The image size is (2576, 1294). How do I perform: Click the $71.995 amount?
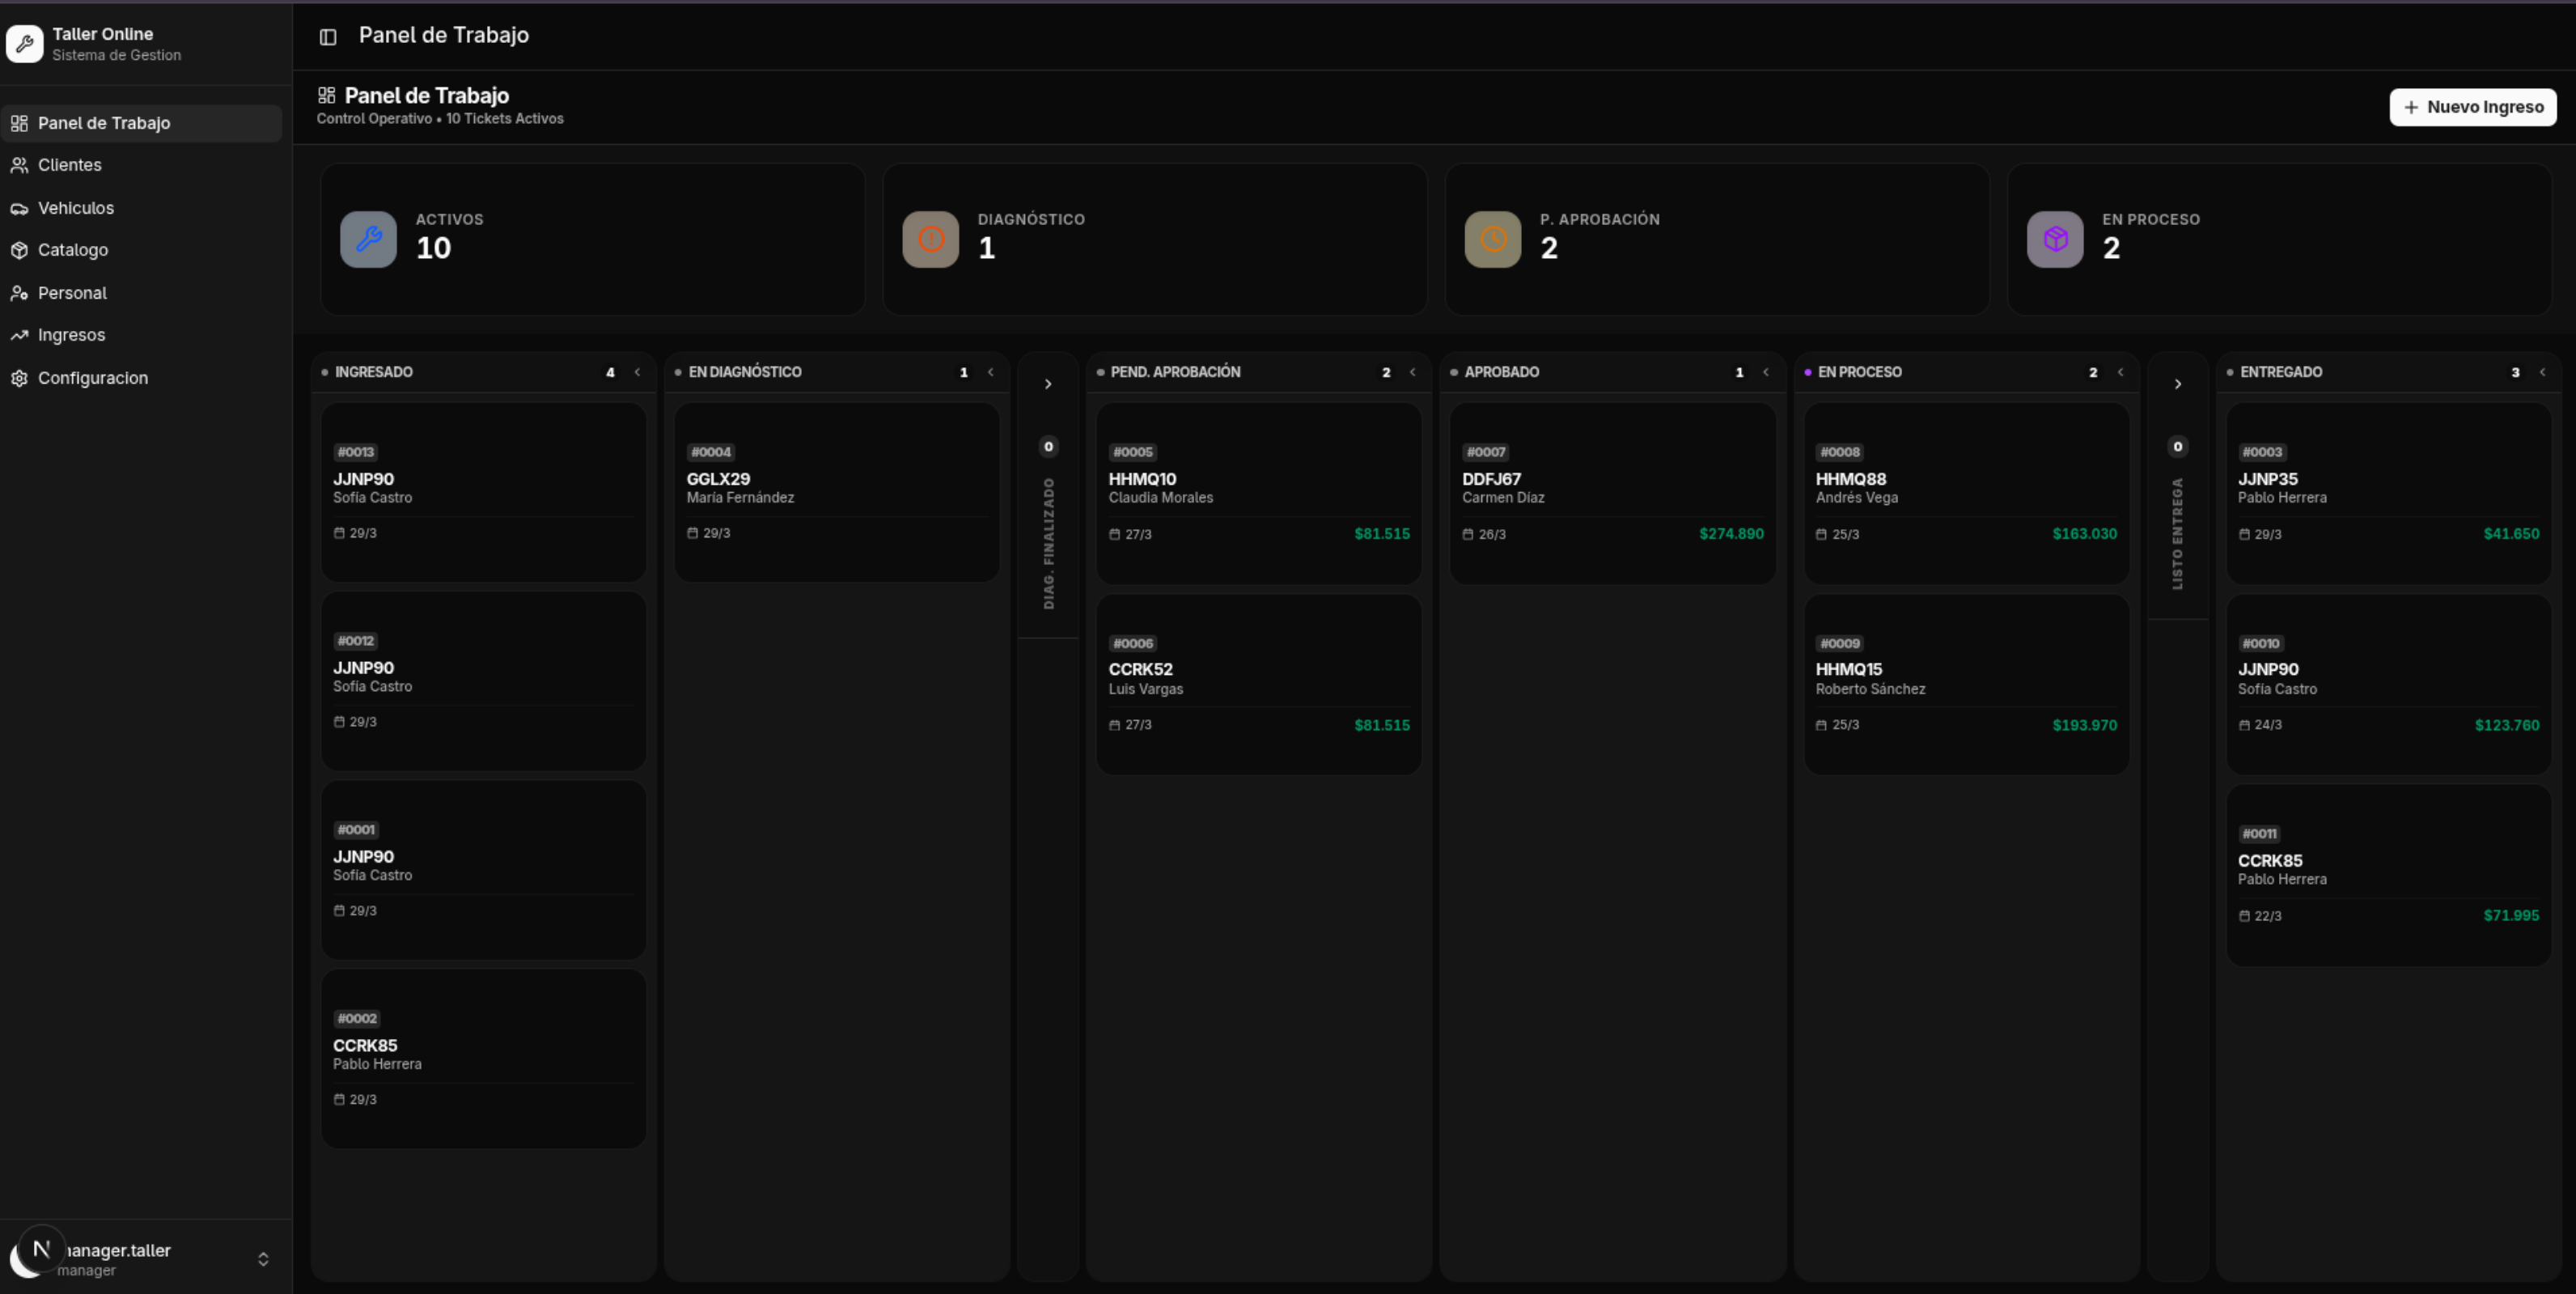(2511, 916)
